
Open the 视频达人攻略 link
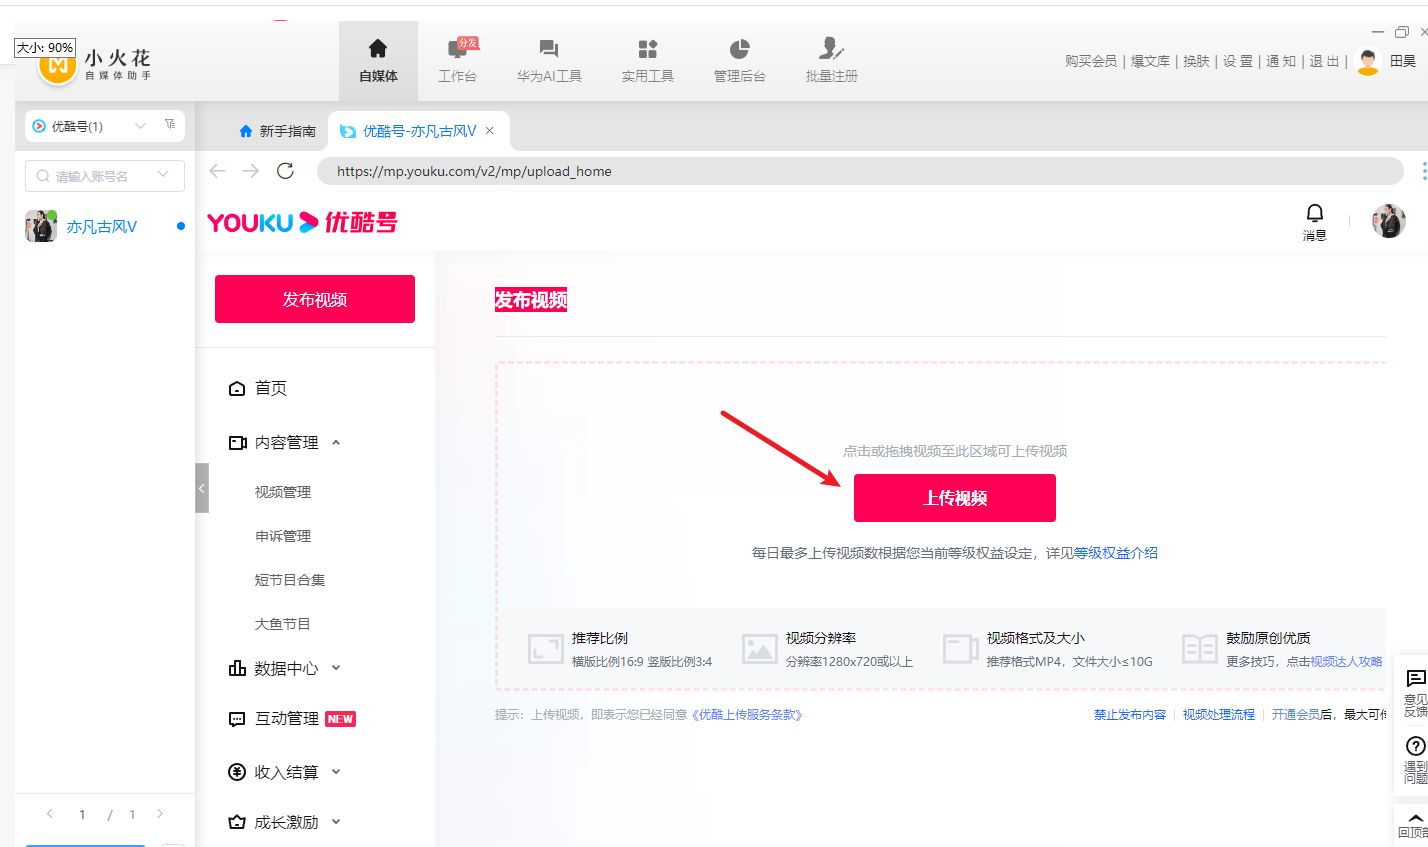pyautogui.click(x=1347, y=661)
